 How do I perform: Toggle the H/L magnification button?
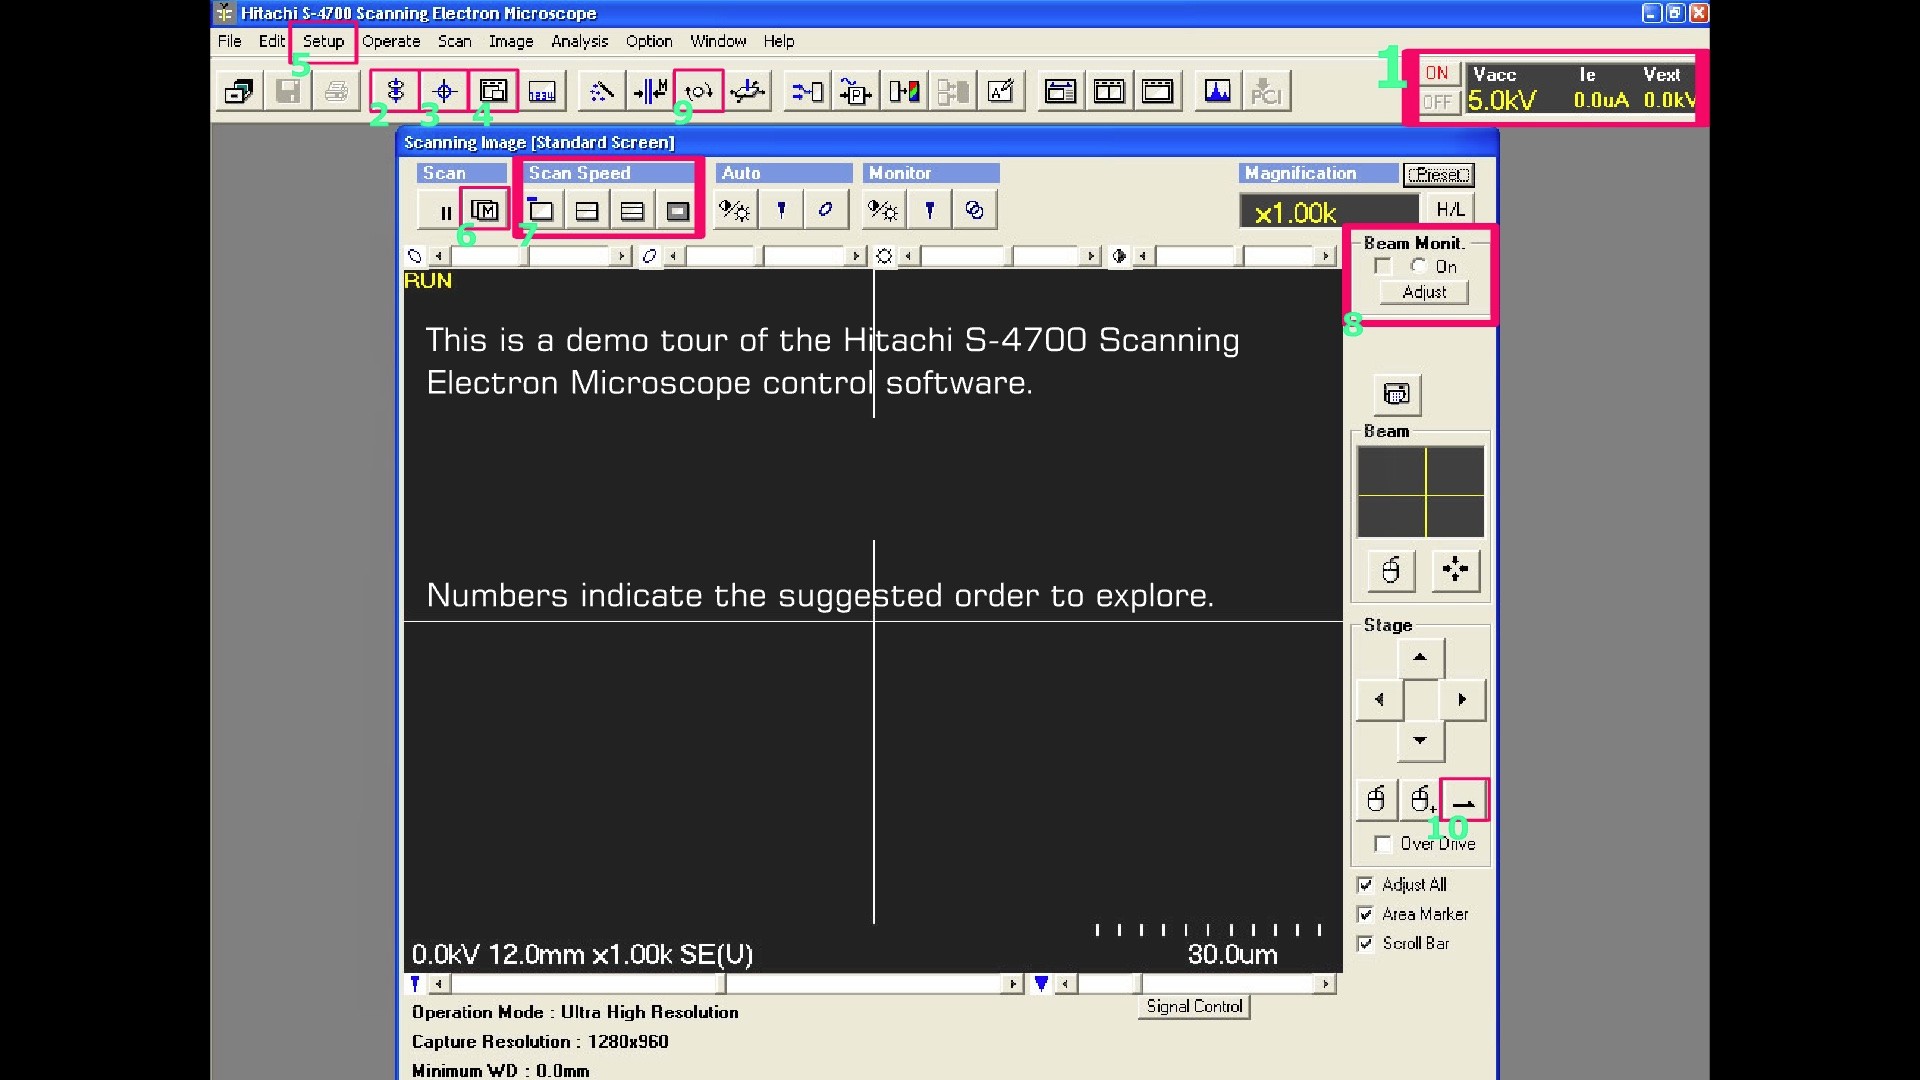[x=1450, y=210]
